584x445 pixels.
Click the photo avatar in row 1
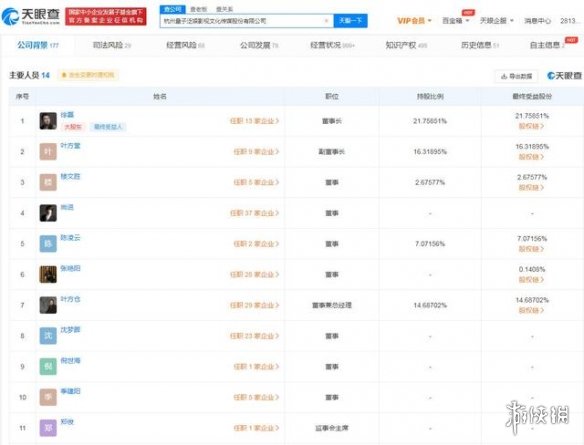click(x=48, y=121)
